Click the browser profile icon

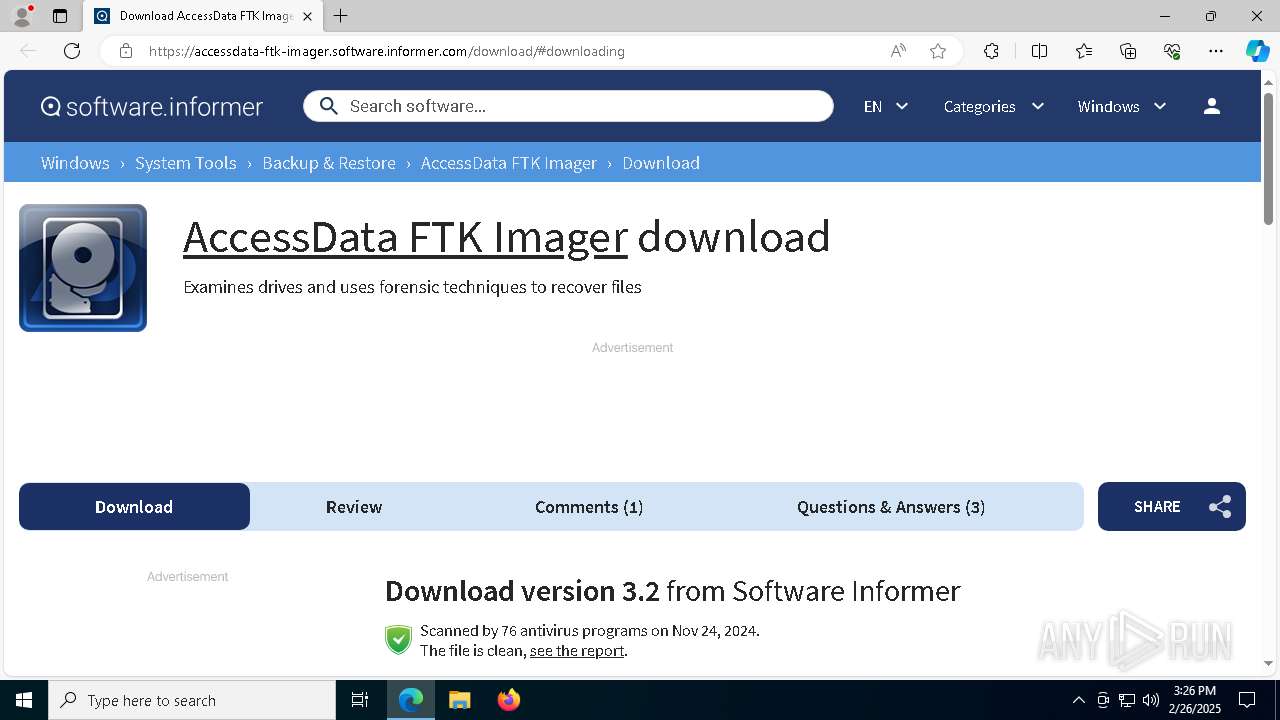click(22, 16)
